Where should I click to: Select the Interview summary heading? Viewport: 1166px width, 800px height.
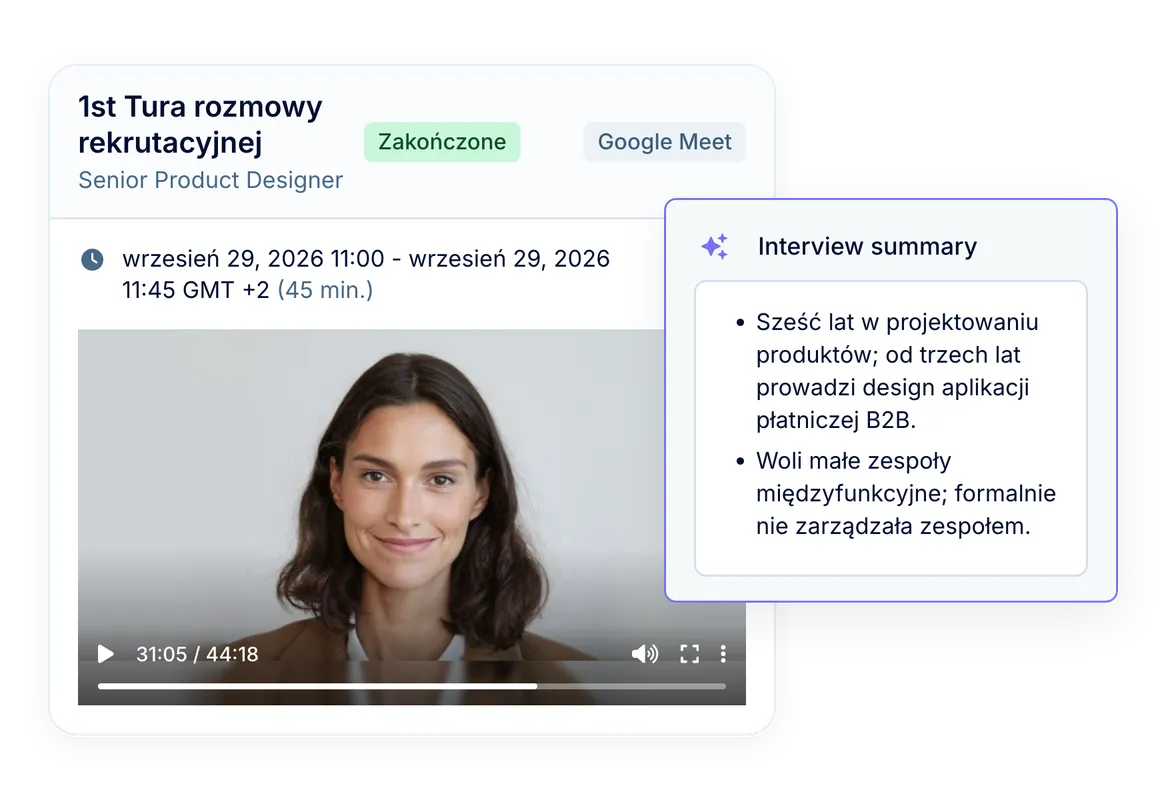click(x=867, y=246)
